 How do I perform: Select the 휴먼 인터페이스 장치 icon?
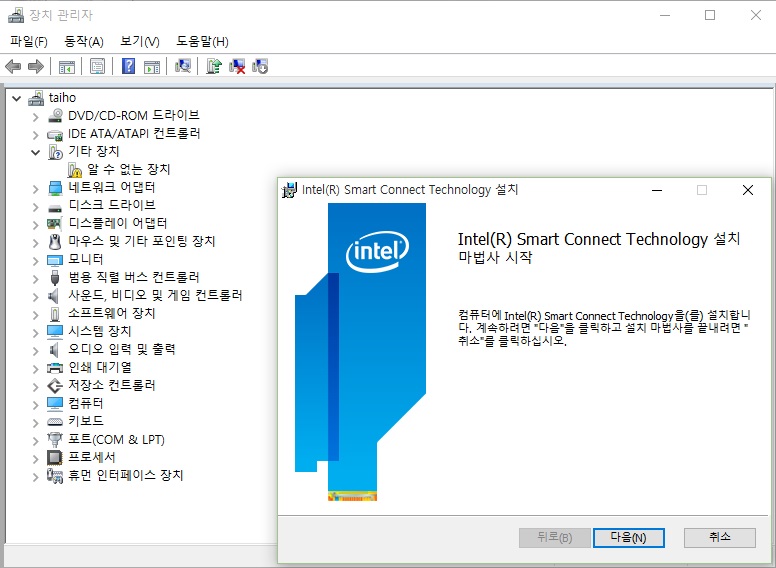[x=55, y=476]
